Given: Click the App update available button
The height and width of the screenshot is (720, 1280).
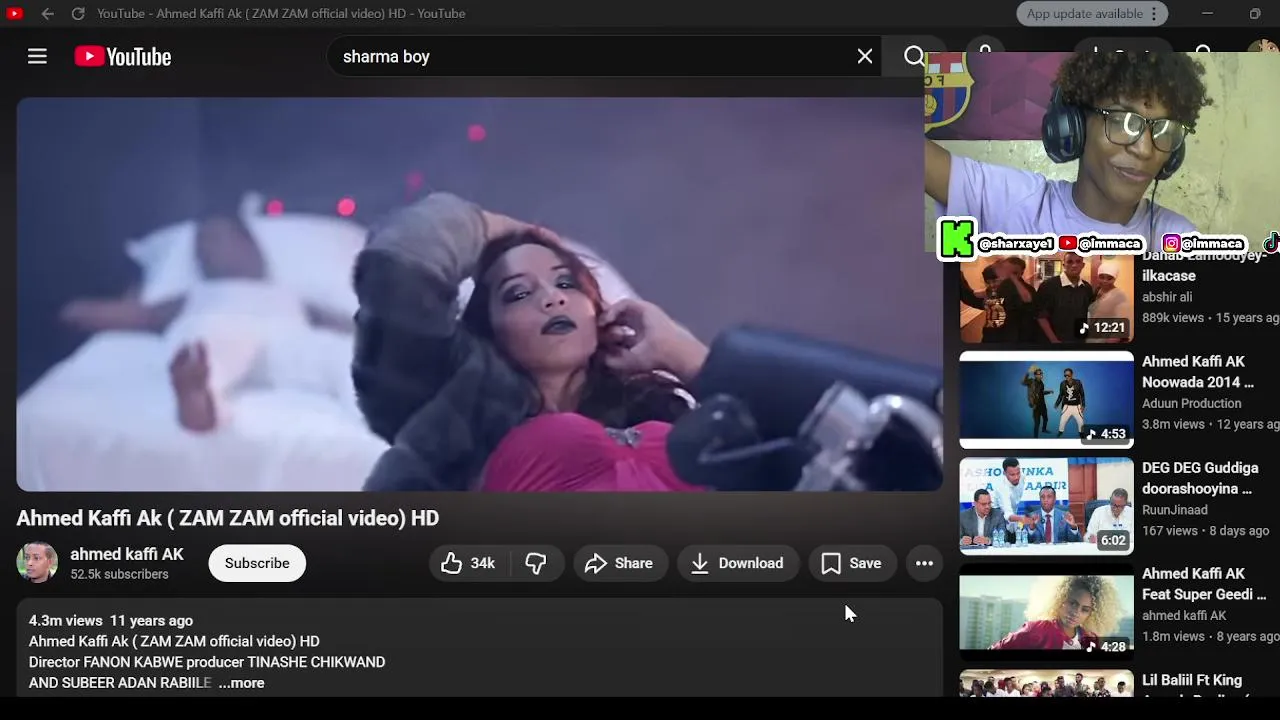Looking at the screenshot, I should click(x=1084, y=14).
